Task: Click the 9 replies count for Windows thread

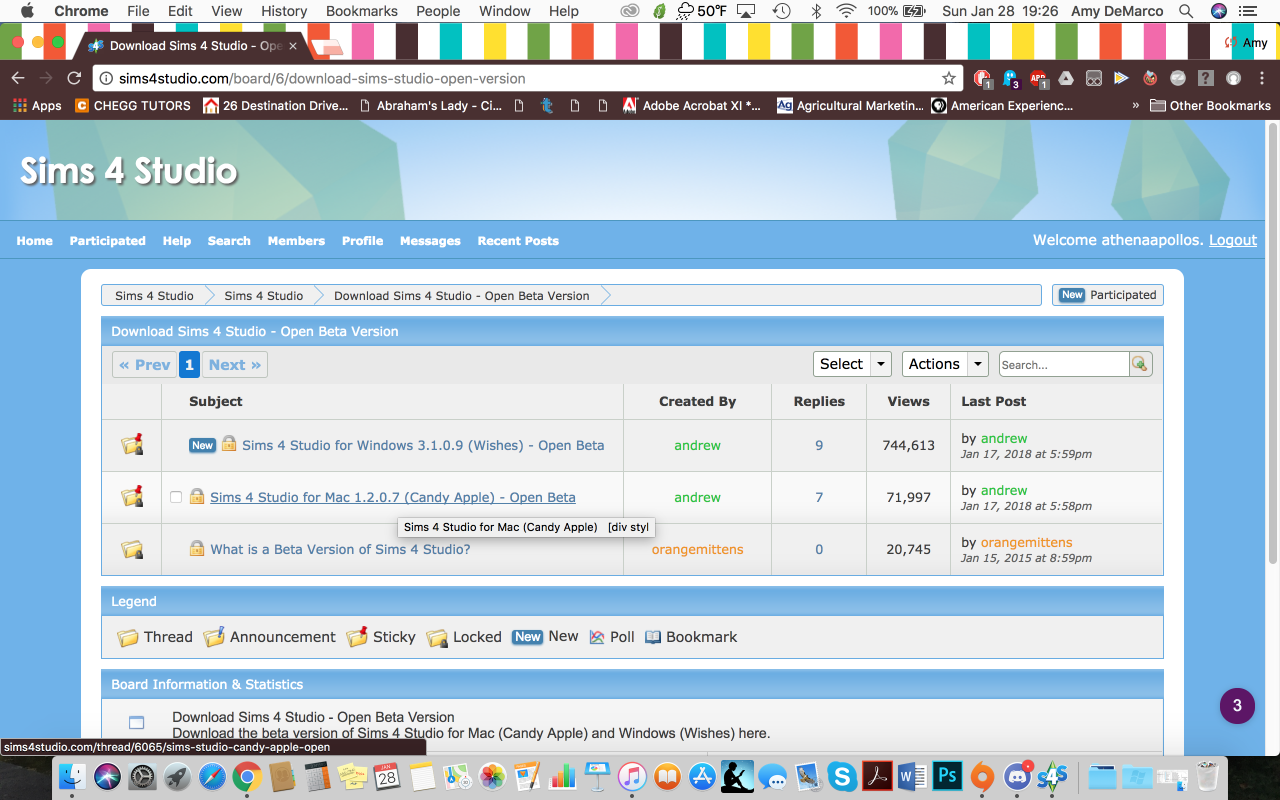Action: 819,445
